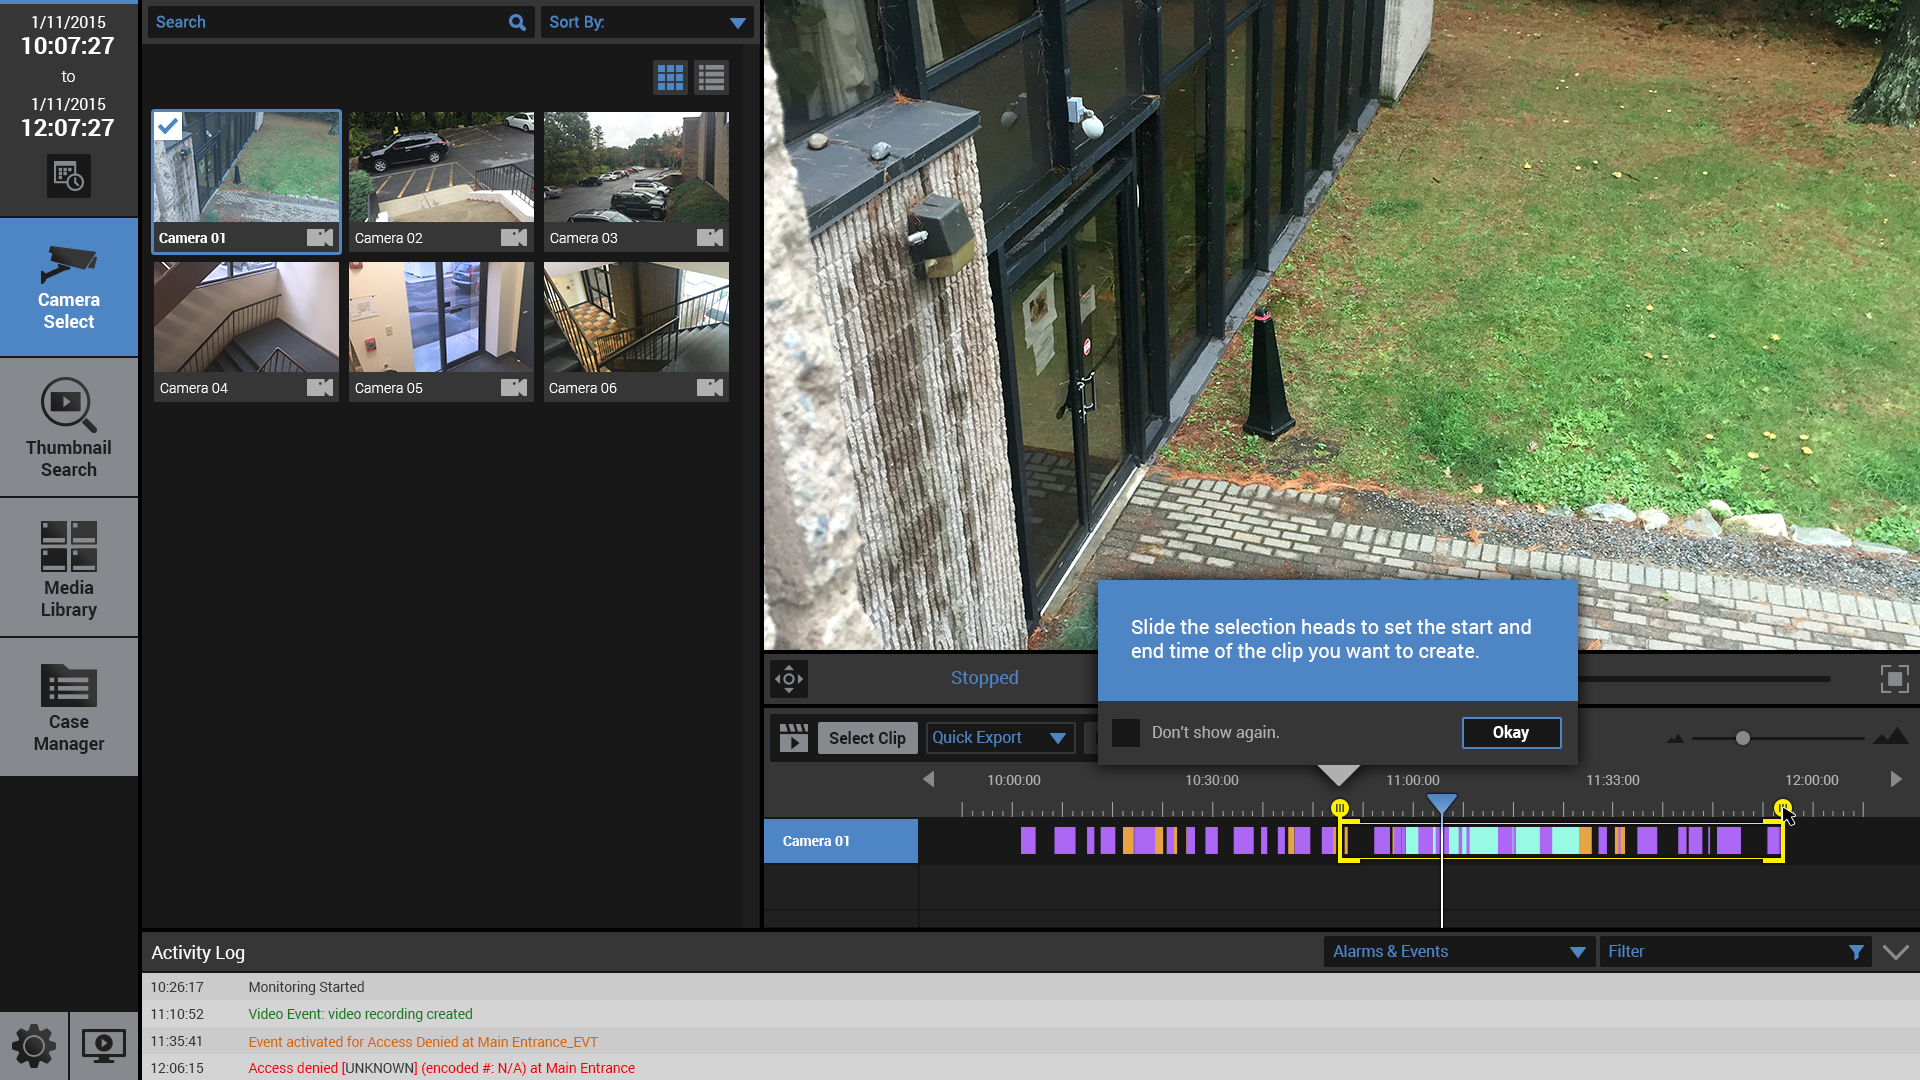Click the PTZ control crosshair icon
Viewport: 1920px width, 1080px height.
[x=789, y=679]
